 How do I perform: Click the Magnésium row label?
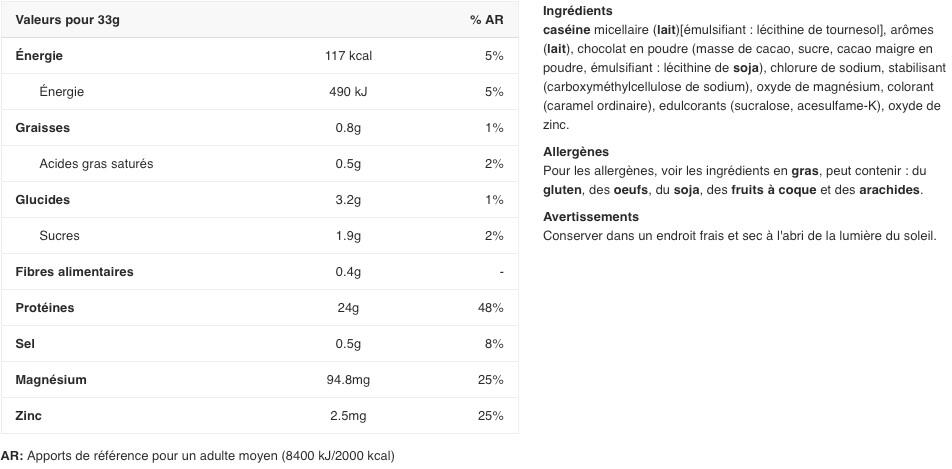pyautogui.click(x=51, y=380)
